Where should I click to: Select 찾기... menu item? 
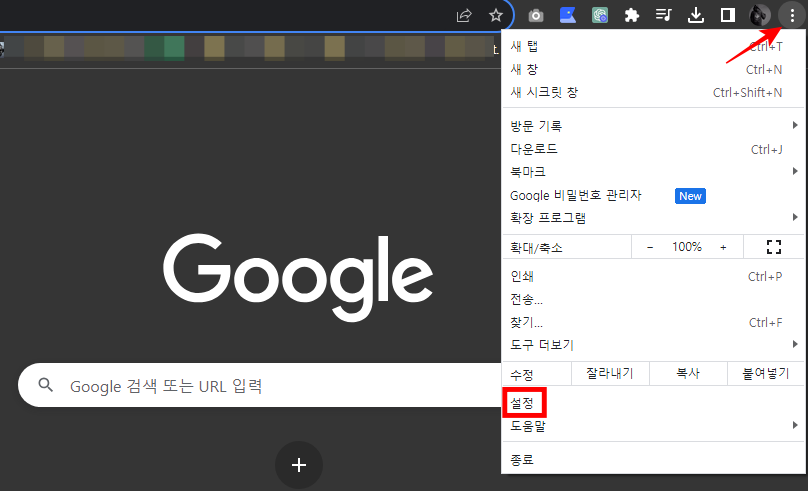[x=653, y=323]
